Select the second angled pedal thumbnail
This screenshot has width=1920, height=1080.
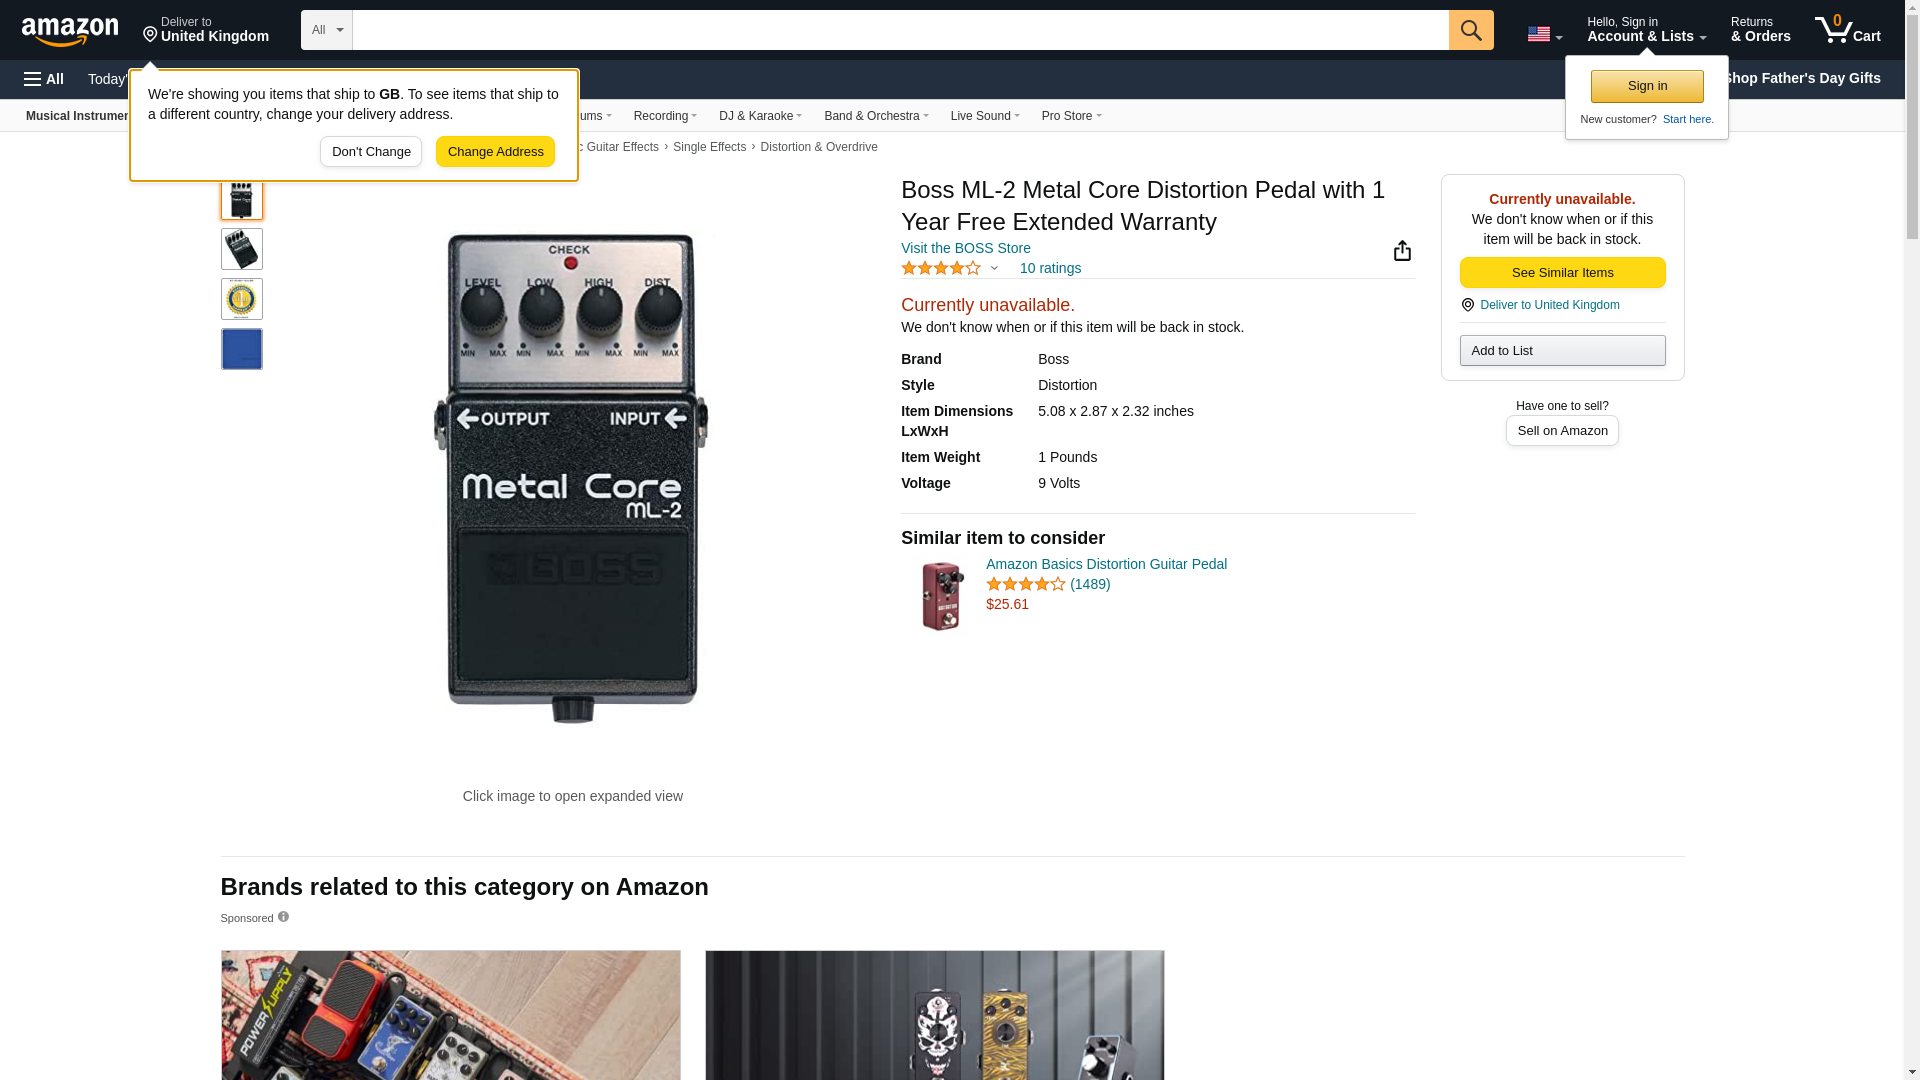(x=242, y=249)
